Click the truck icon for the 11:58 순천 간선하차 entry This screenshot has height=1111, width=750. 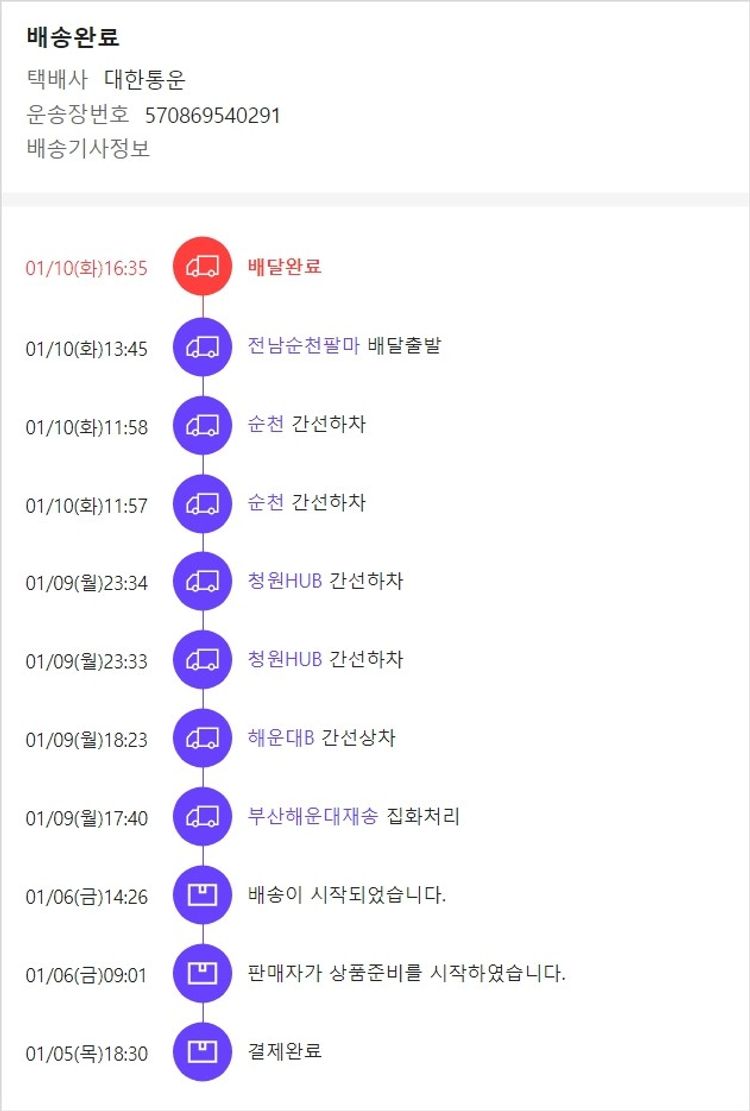[203, 425]
